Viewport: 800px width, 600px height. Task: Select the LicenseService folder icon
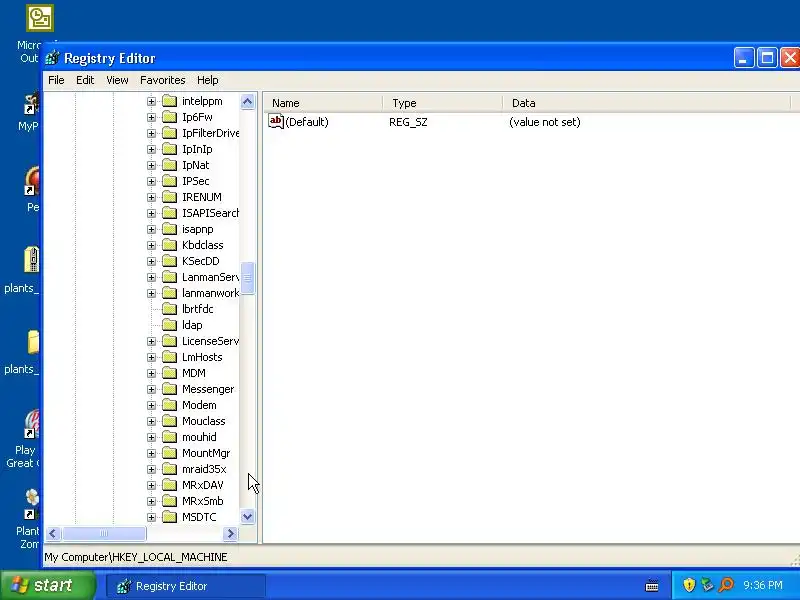[x=169, y=341]
